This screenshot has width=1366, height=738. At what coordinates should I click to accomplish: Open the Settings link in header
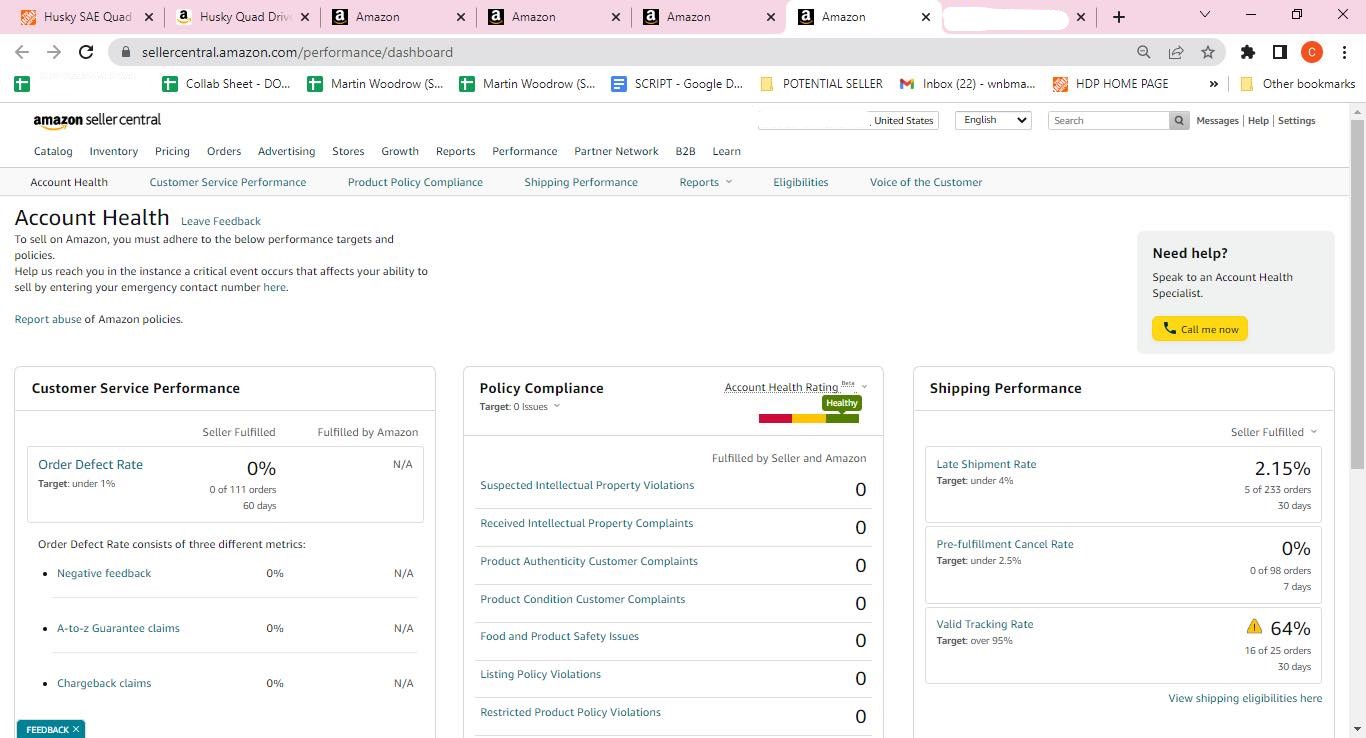1296,120
